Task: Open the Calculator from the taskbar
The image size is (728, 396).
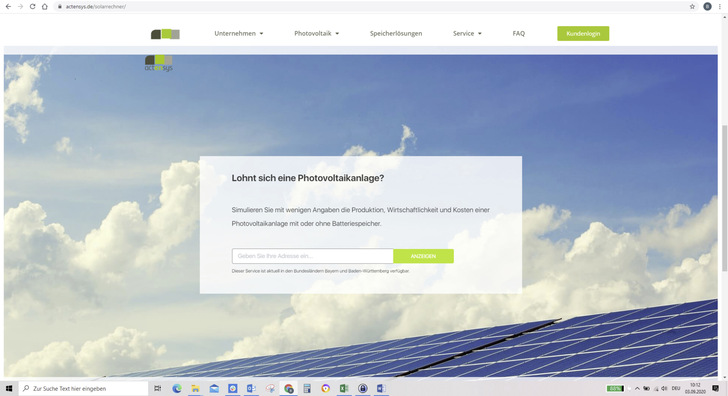Action: [307, 389]
